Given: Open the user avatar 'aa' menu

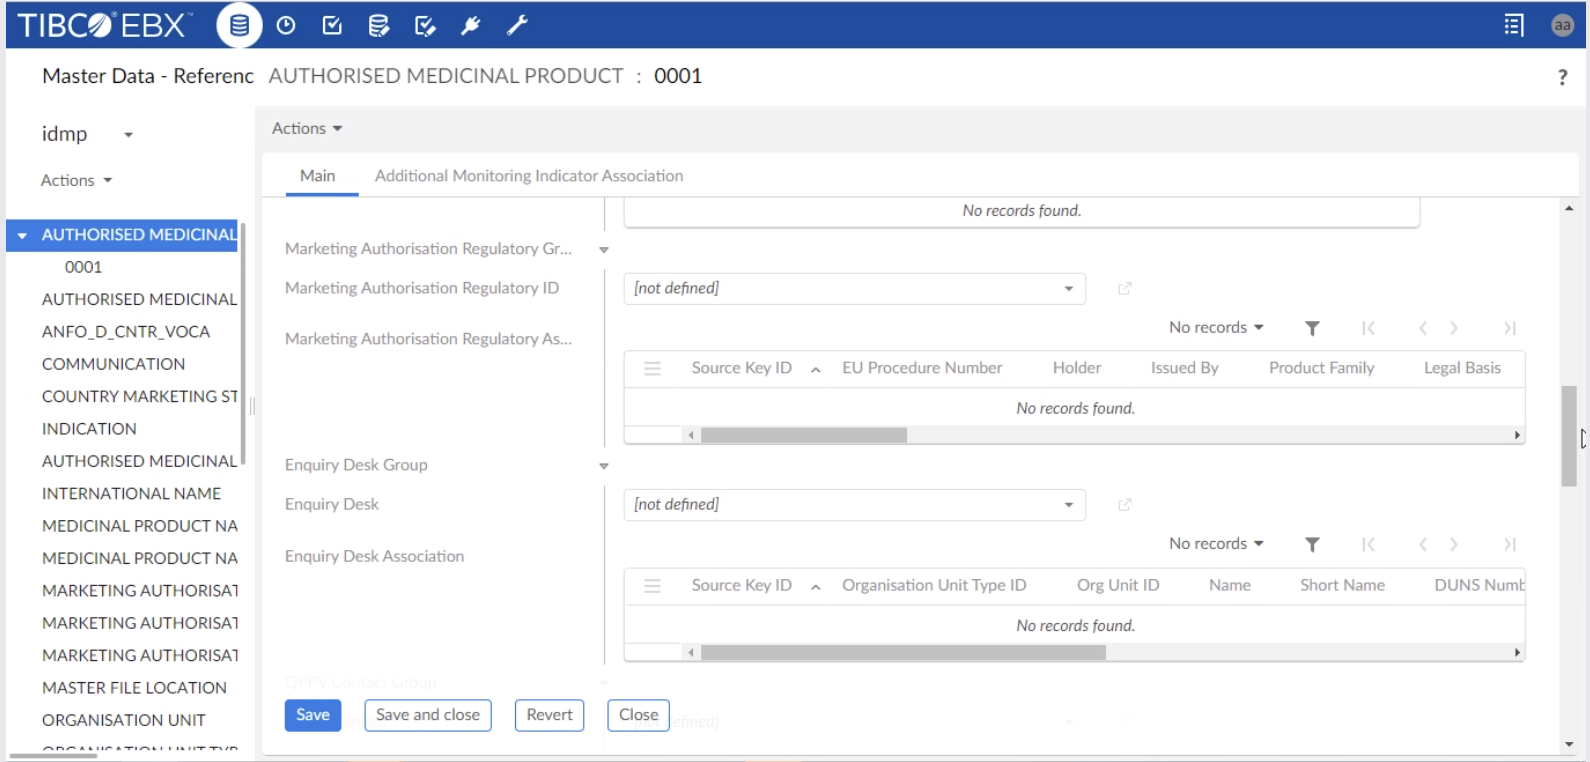Looking at the screenshot, I should [1562, 25].
